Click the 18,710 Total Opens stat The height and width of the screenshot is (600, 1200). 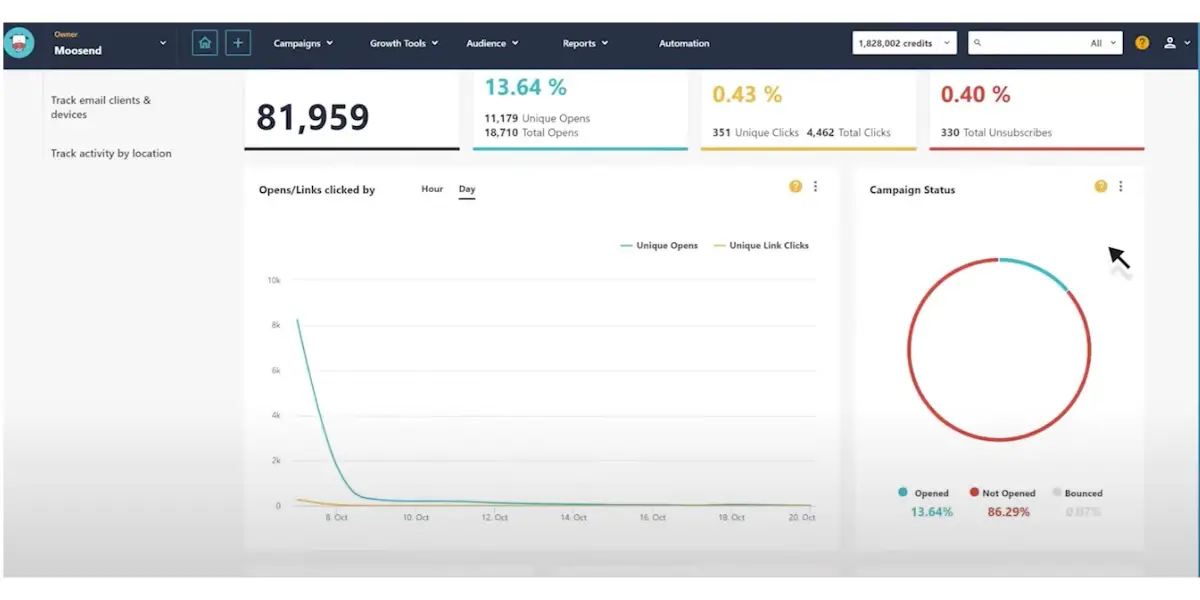pyautogui.click(x=531, y=132)
